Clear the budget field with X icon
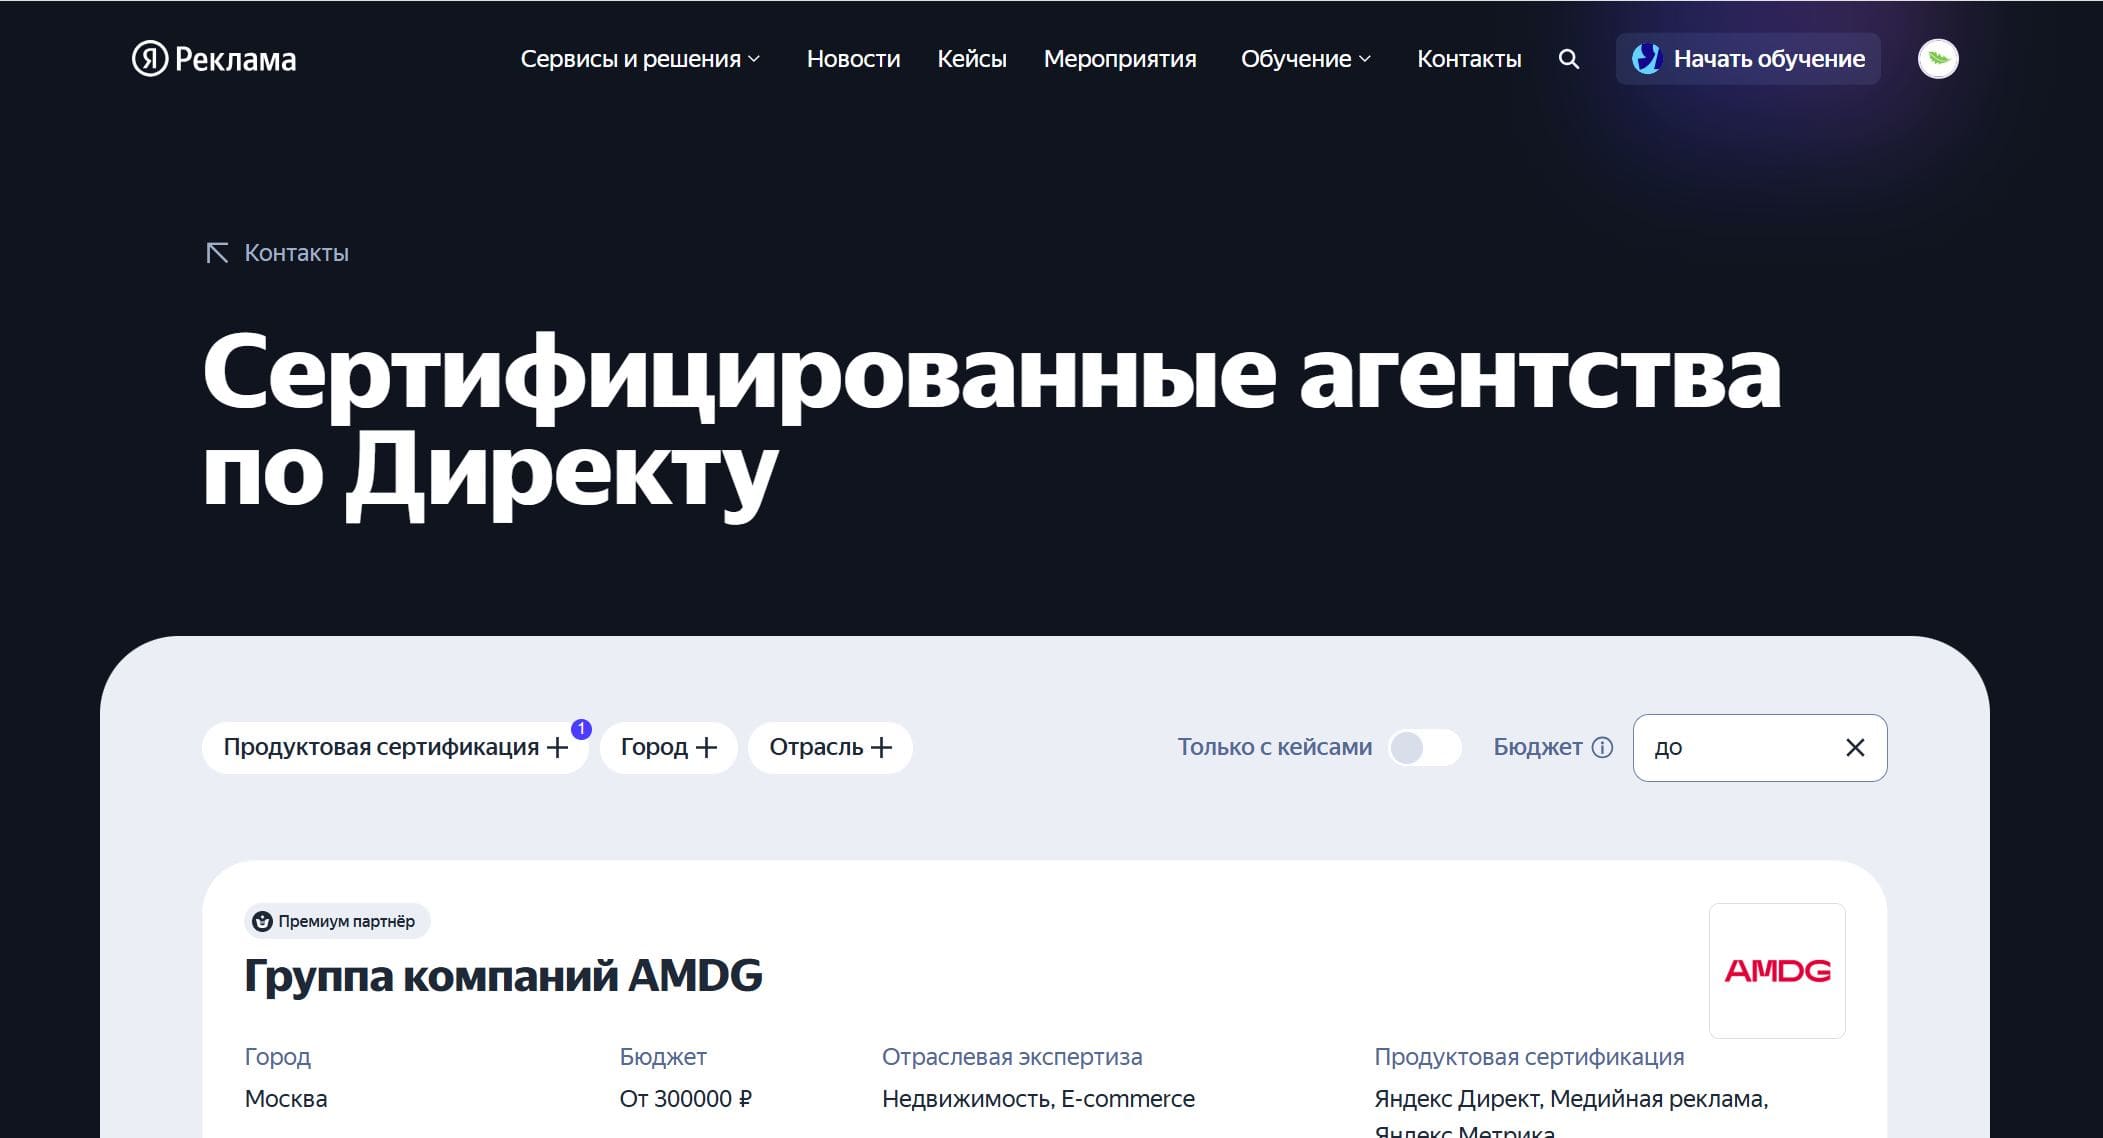 [x=1854, y=747]
